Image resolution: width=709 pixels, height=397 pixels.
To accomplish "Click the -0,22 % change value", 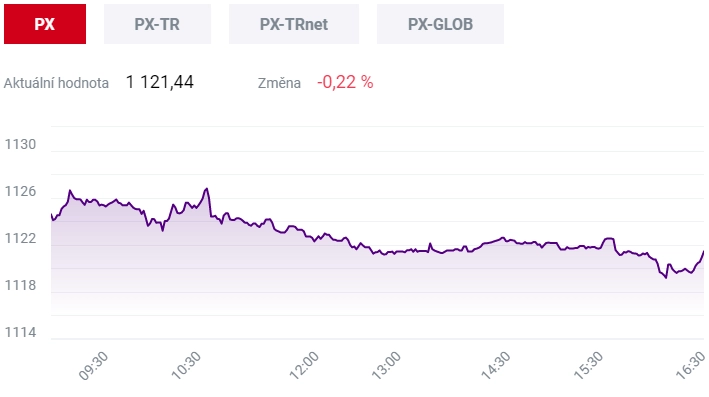I will point(345,82).
